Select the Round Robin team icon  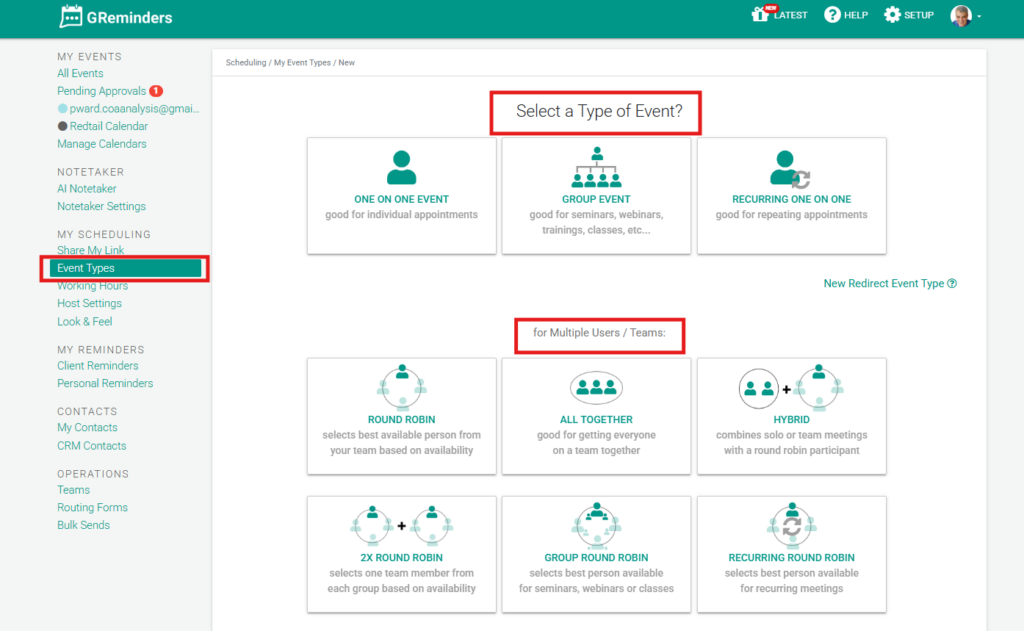tap(401, 386)
